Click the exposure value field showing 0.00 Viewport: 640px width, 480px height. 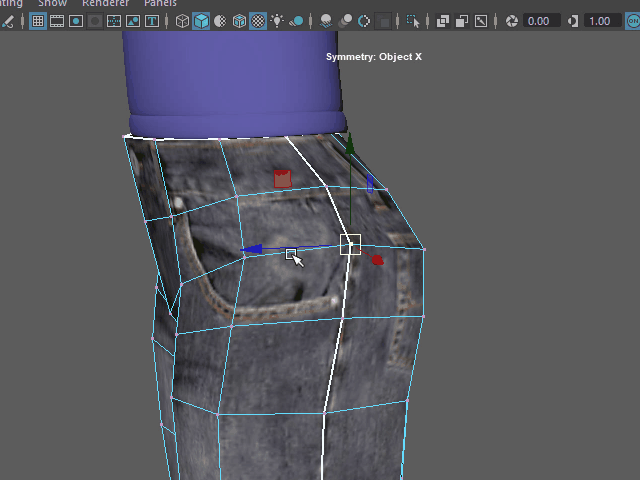click(x=542, y=21)
